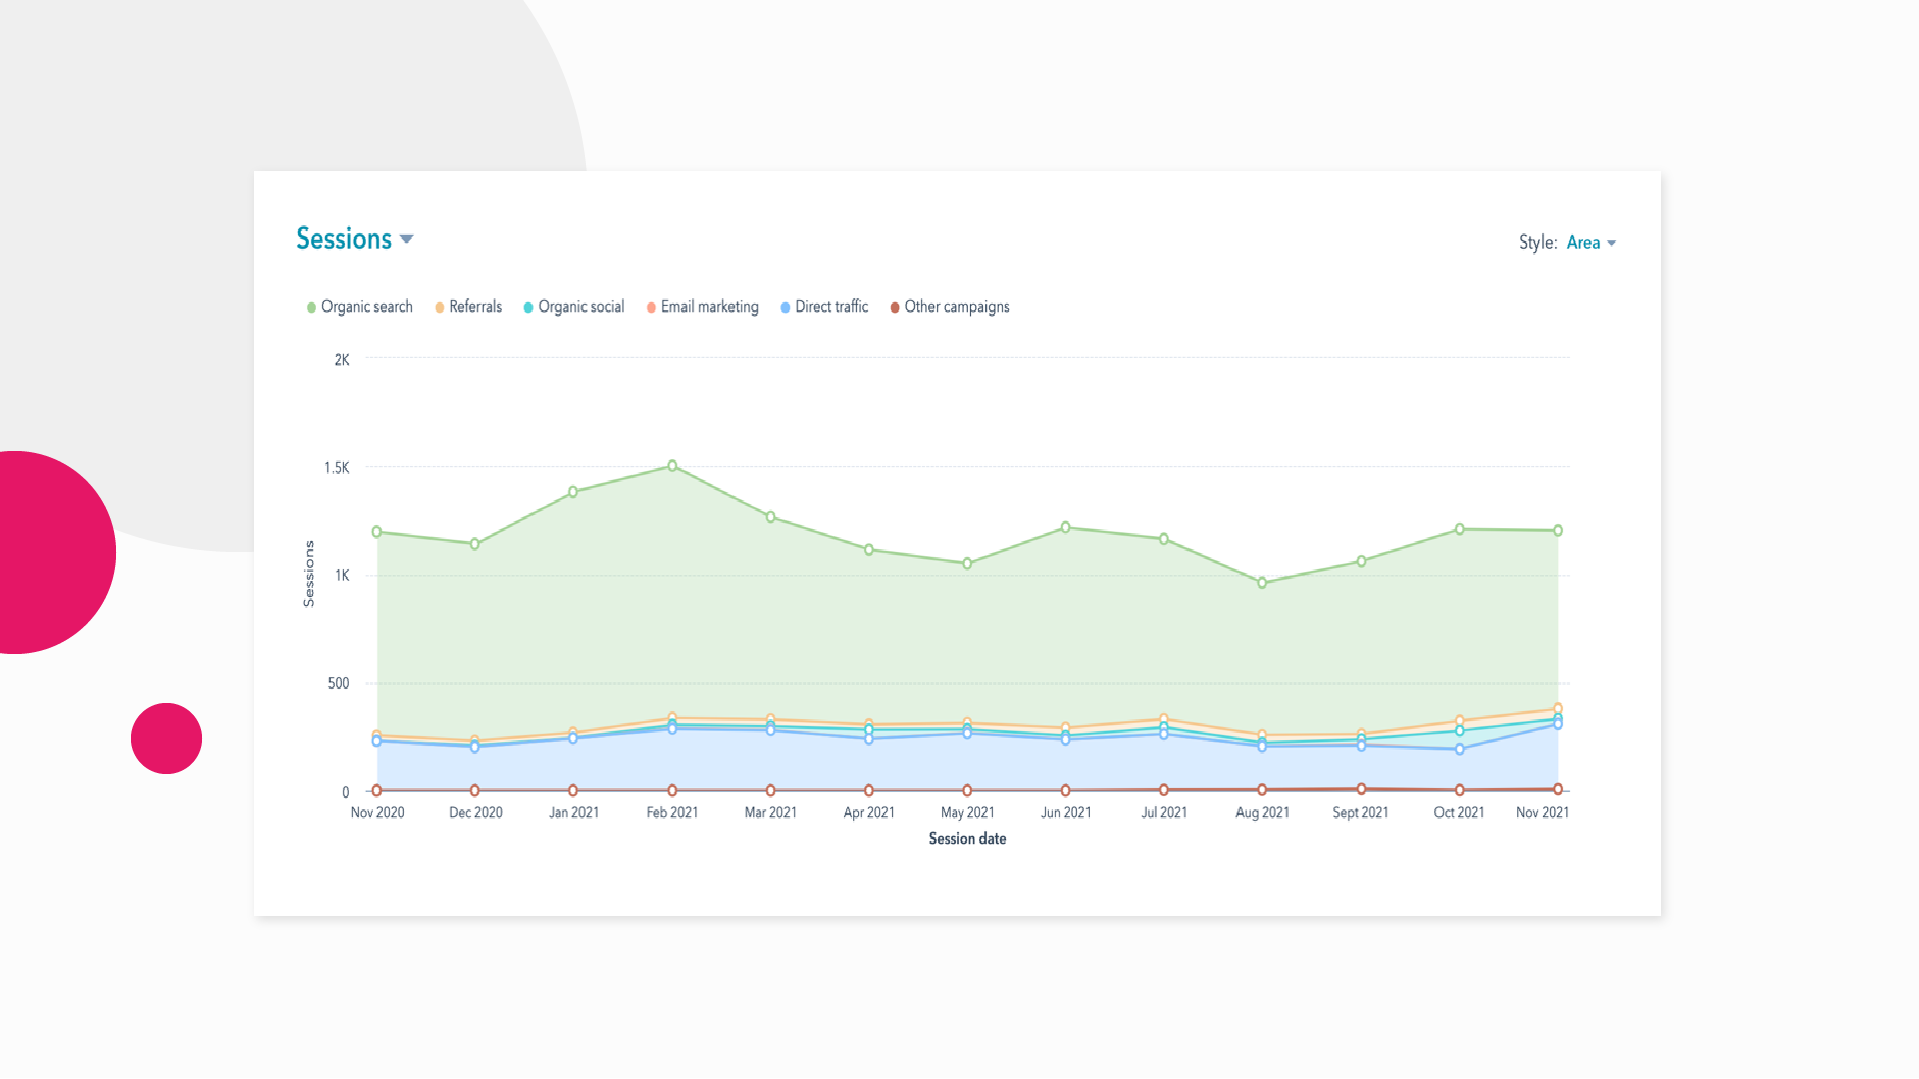
Task: Open the Style Area dropdown
Action: tap(1591, 243)
